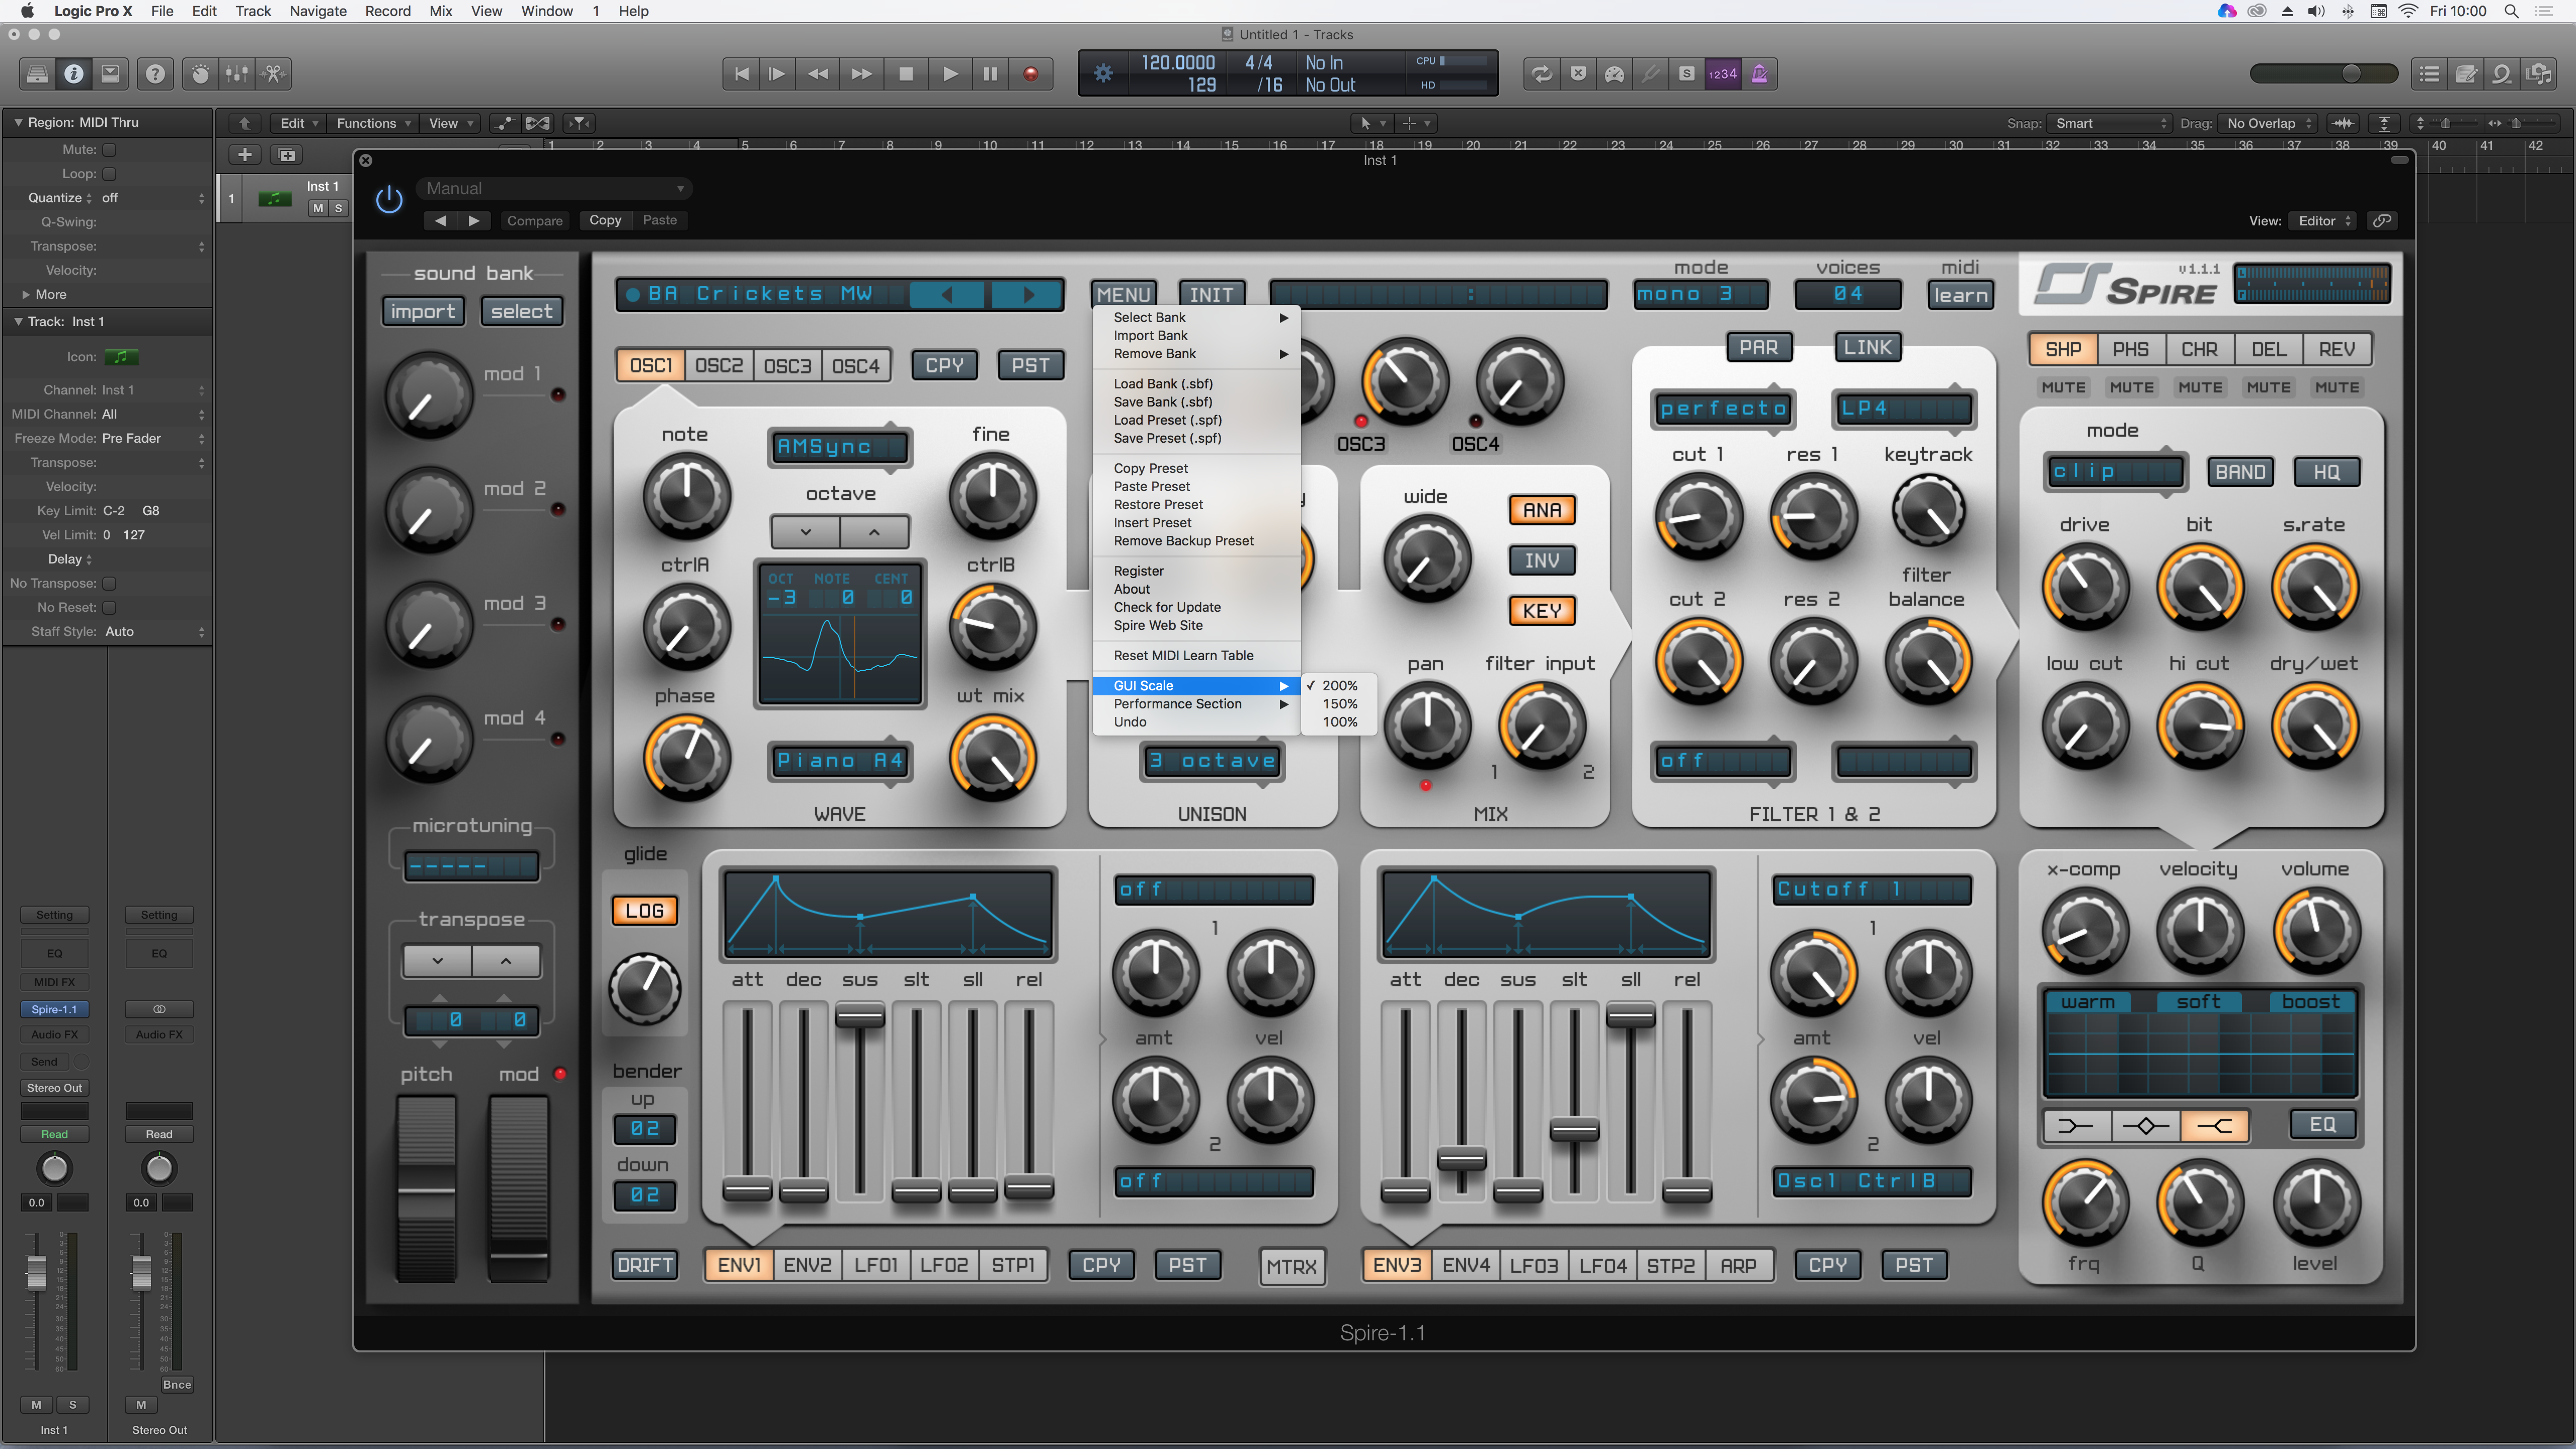Open the PHS effects tab
The width and height of the screenshot is (2576, 1449).
[2130, 350]
